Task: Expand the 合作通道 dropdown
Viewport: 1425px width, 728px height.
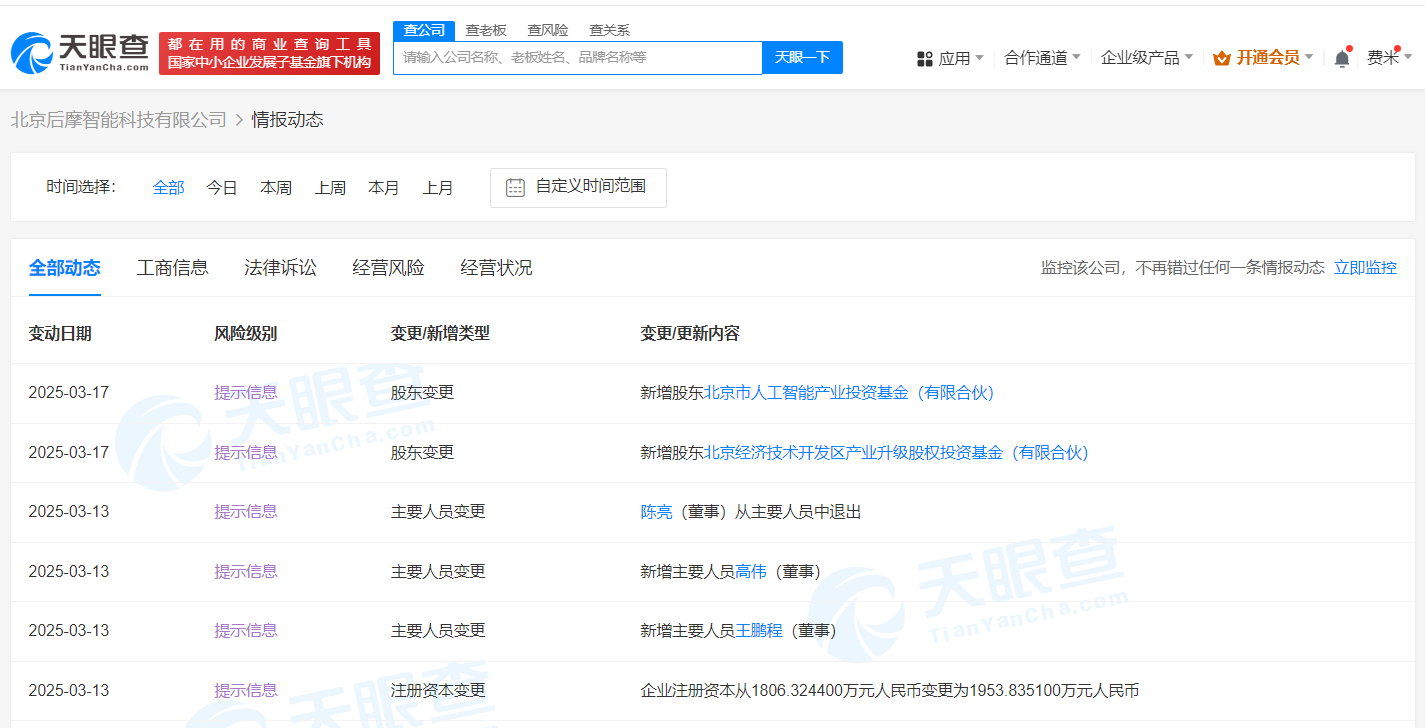Action: [x=1042, y=58]
